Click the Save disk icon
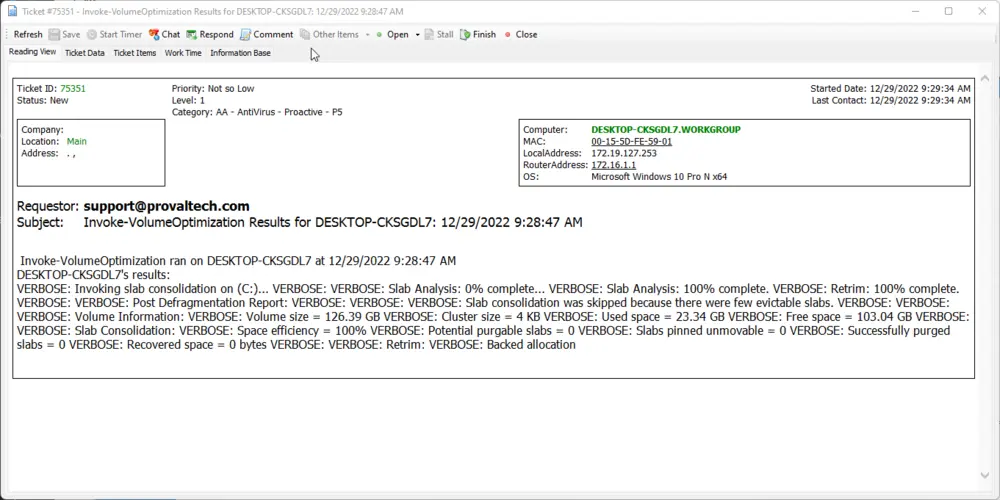The image size is (1000, 500). 54,34
